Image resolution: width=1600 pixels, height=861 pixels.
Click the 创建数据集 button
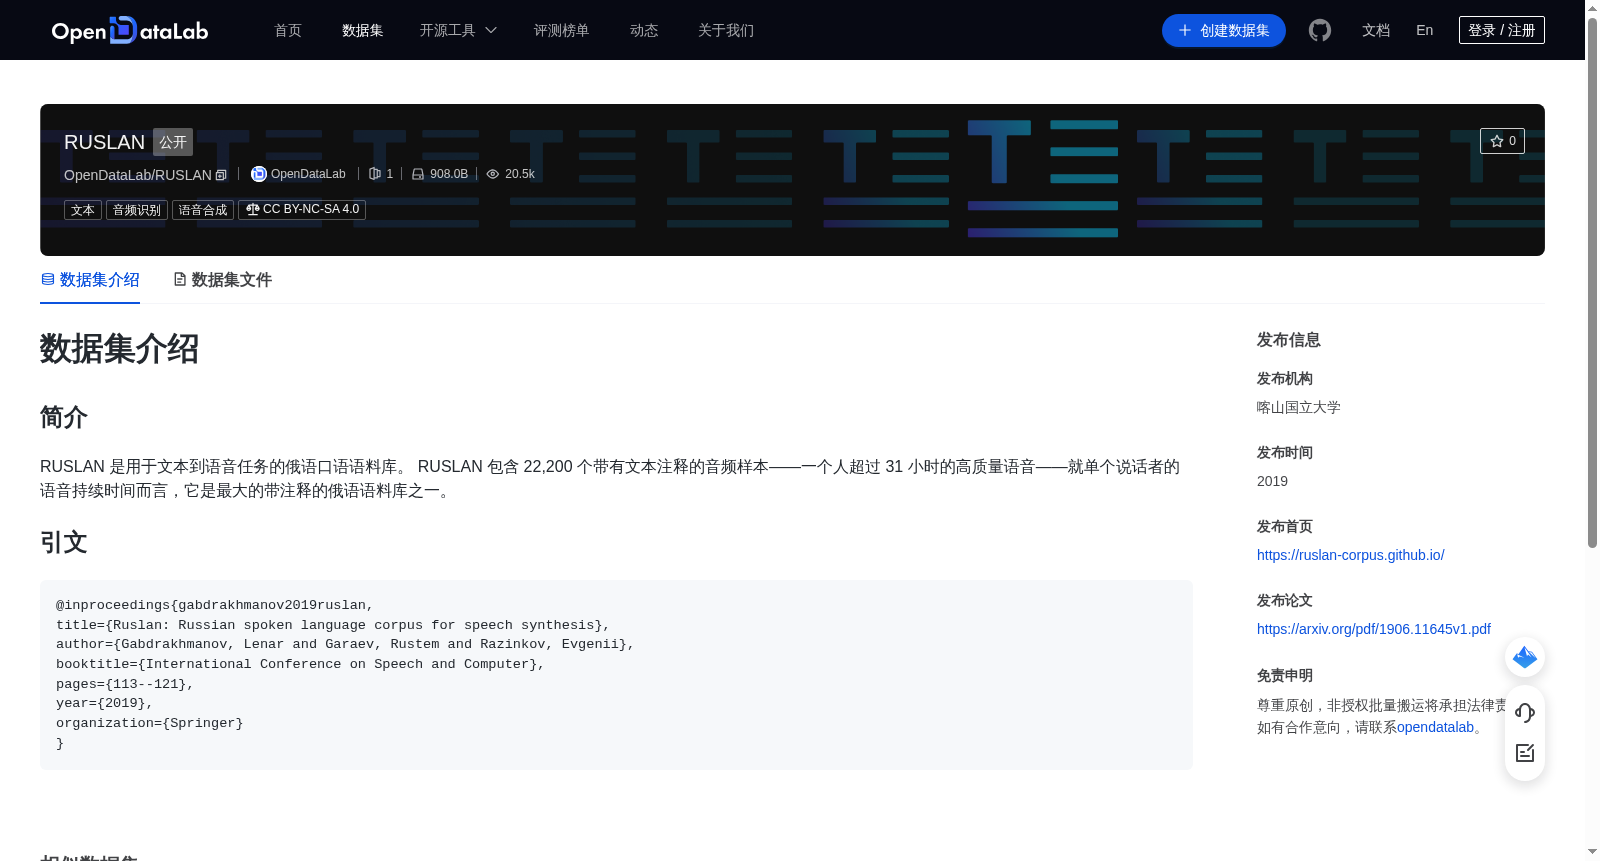click(1224, 30)
